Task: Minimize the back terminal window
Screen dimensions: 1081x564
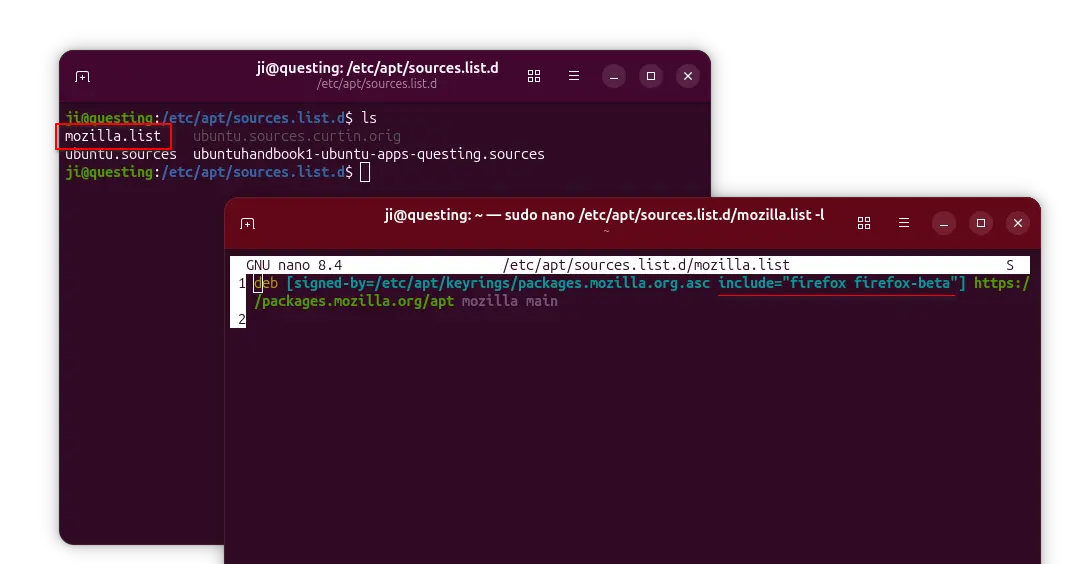Action: tap(614, 76)
